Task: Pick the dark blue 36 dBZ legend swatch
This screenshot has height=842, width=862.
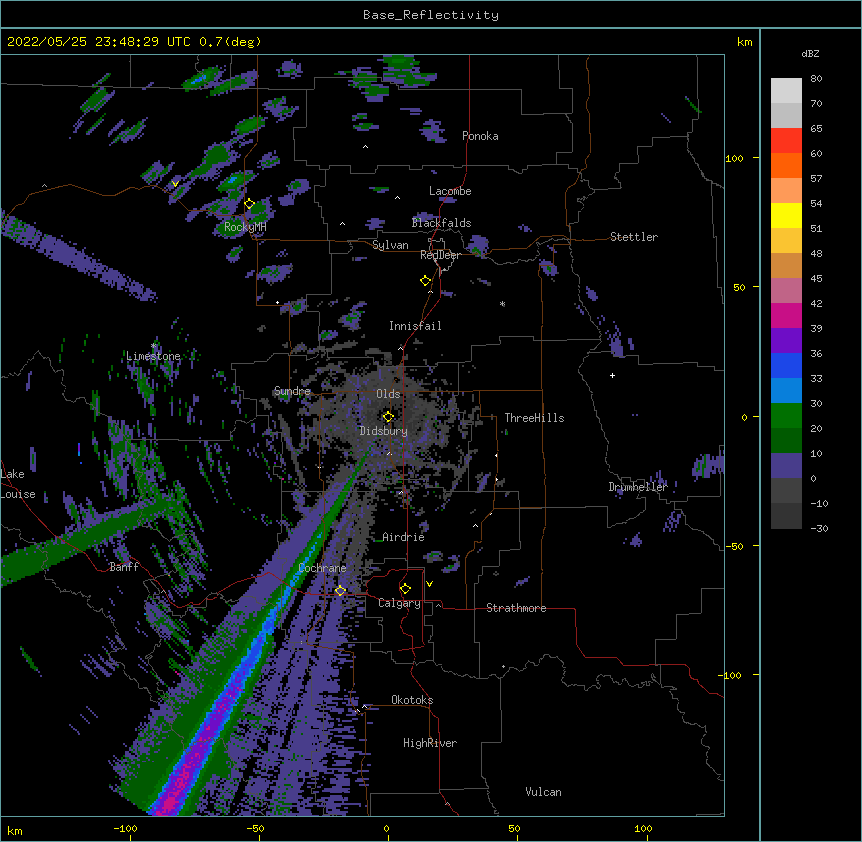Action: click(786, 365)
